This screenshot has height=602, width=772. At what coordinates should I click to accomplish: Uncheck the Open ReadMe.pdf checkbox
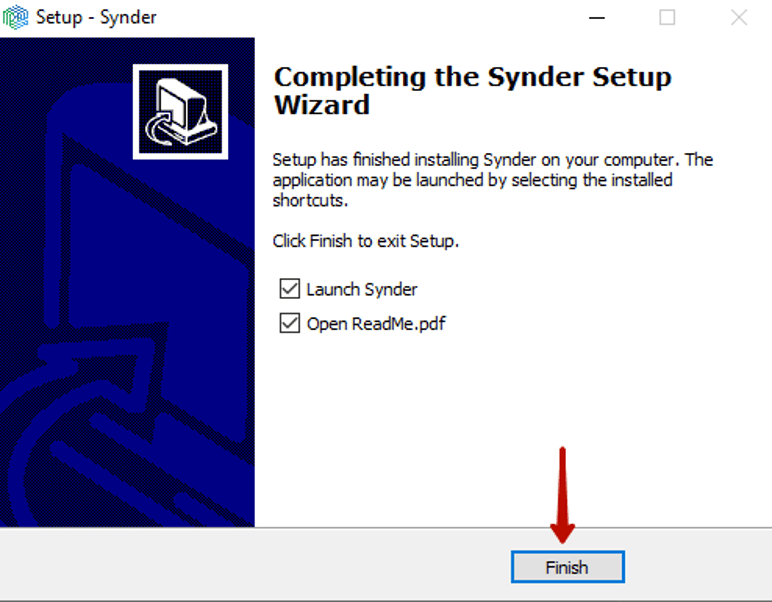click(x=290, y=323)
